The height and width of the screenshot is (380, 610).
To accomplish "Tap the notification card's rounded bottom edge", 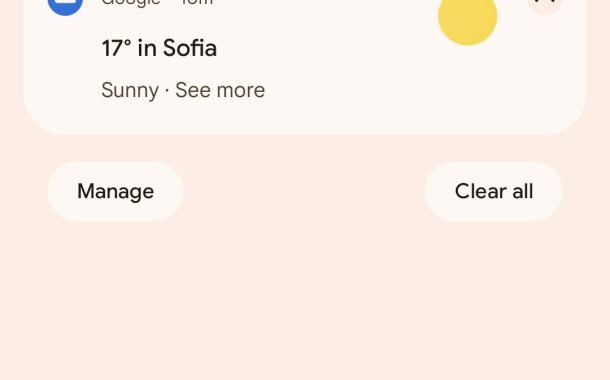I will (x=305, y=131).
